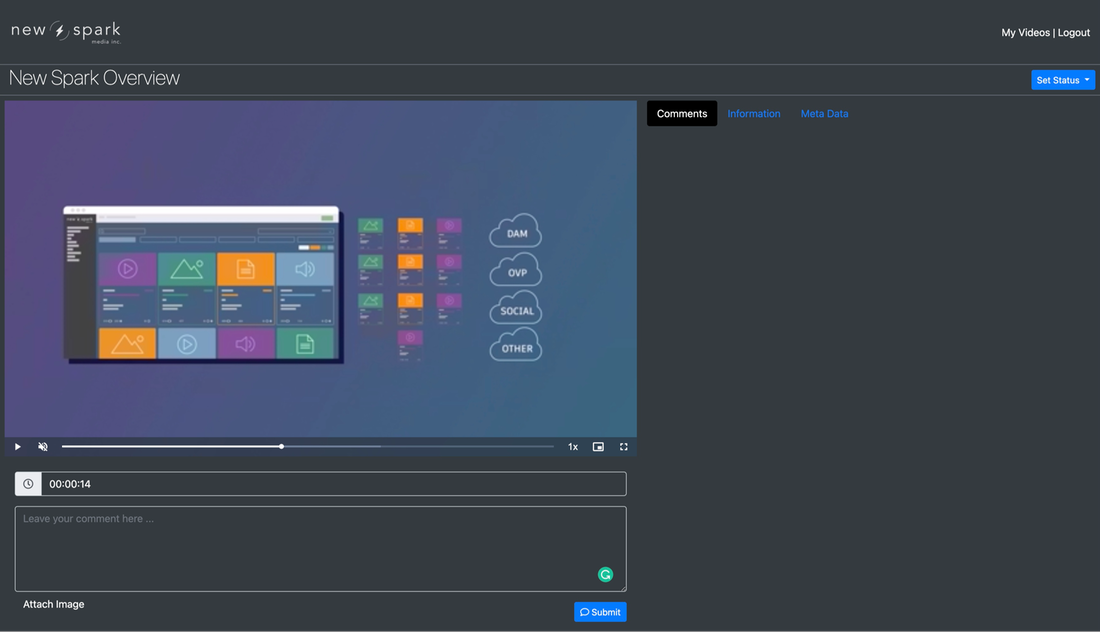Click the clock icon beside timestamp
This screenshot has width=1100, height=632.
point(28,484)
